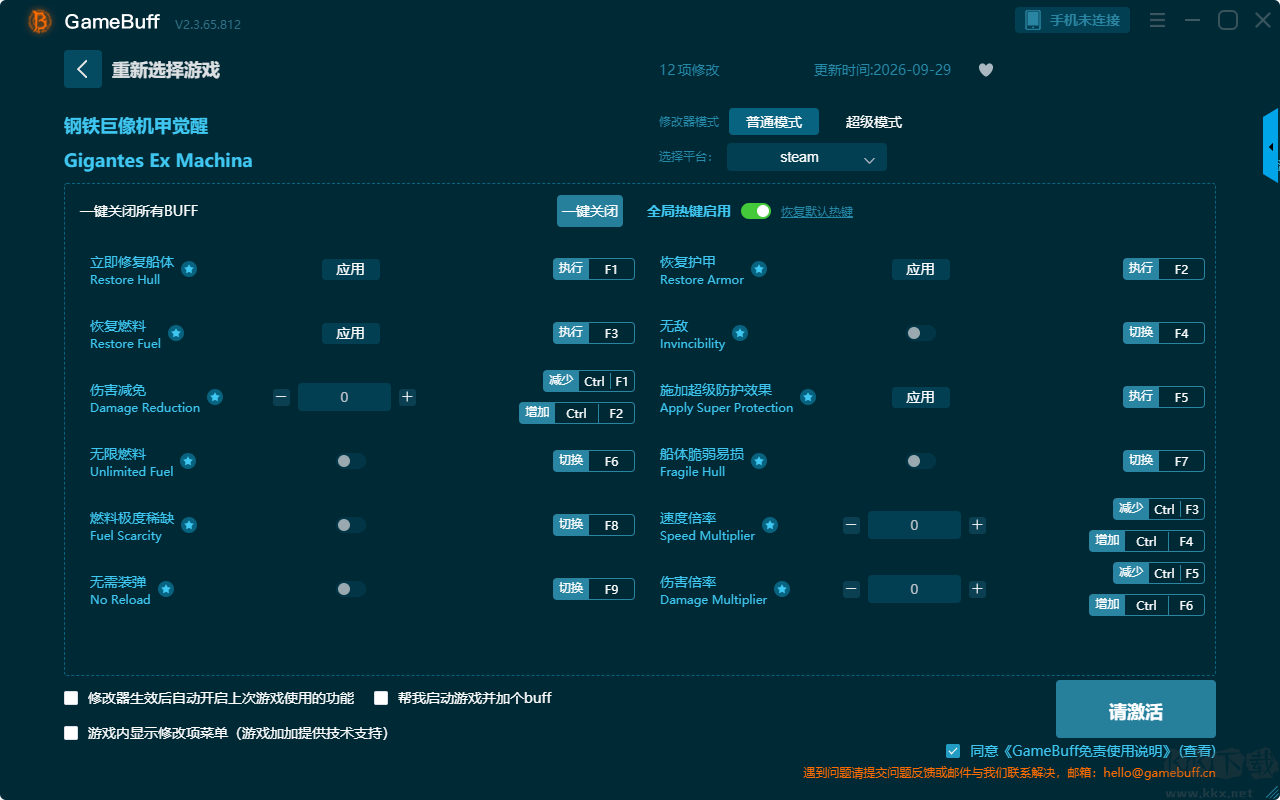This screenshot has width=1280, height=800.
Task: Click the star icon next to Restore Armor
Action: 759,269
